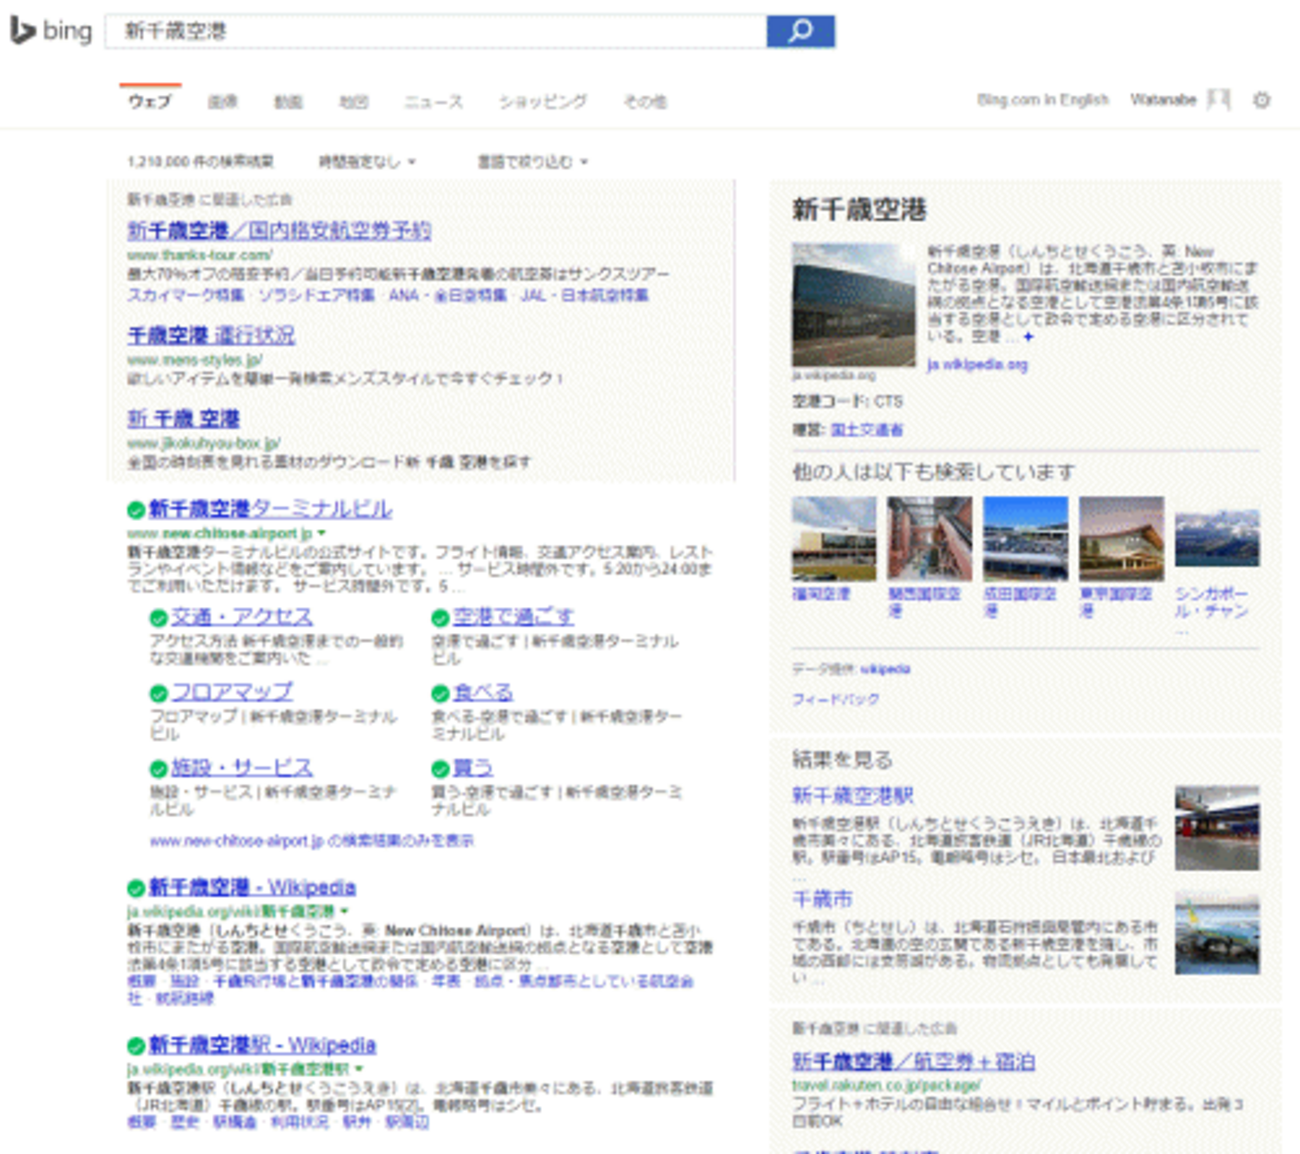Image resolution: width=1300 pixels, height=1154 pixels.
Task: Click the シンガポール・チャンギ thumbnail
Action: (x=1217, y=538)
